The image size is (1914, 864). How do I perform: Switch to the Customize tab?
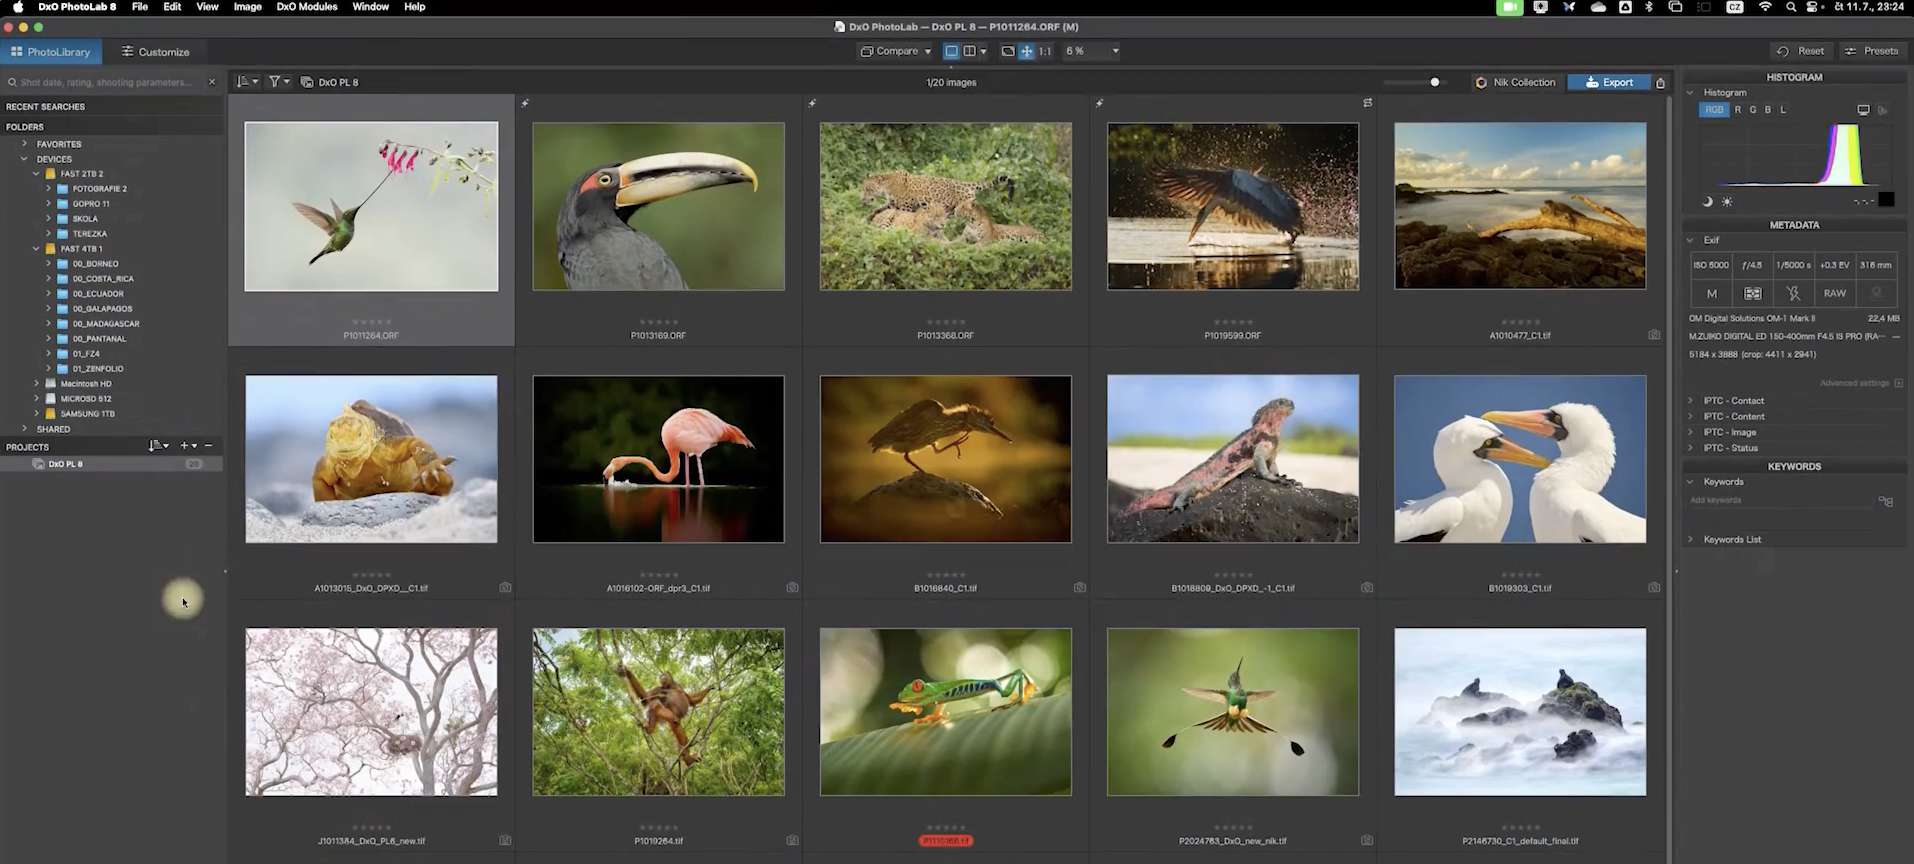pos(156,51)
